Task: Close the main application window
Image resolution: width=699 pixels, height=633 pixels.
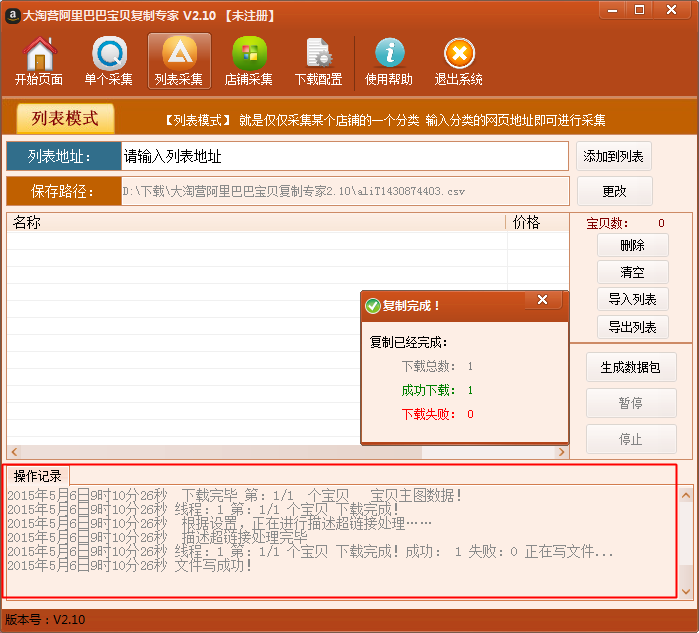Action: [x=672, y=10]
